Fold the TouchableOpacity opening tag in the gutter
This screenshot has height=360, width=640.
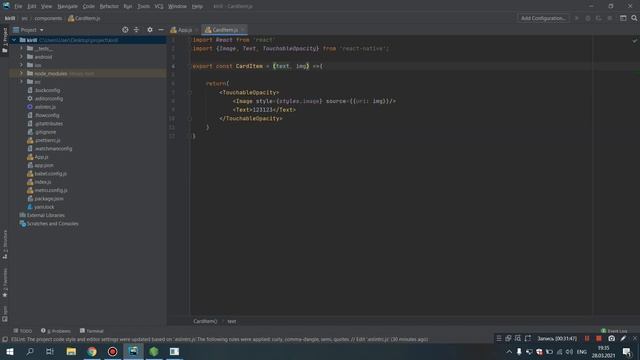tap(190, 93)
